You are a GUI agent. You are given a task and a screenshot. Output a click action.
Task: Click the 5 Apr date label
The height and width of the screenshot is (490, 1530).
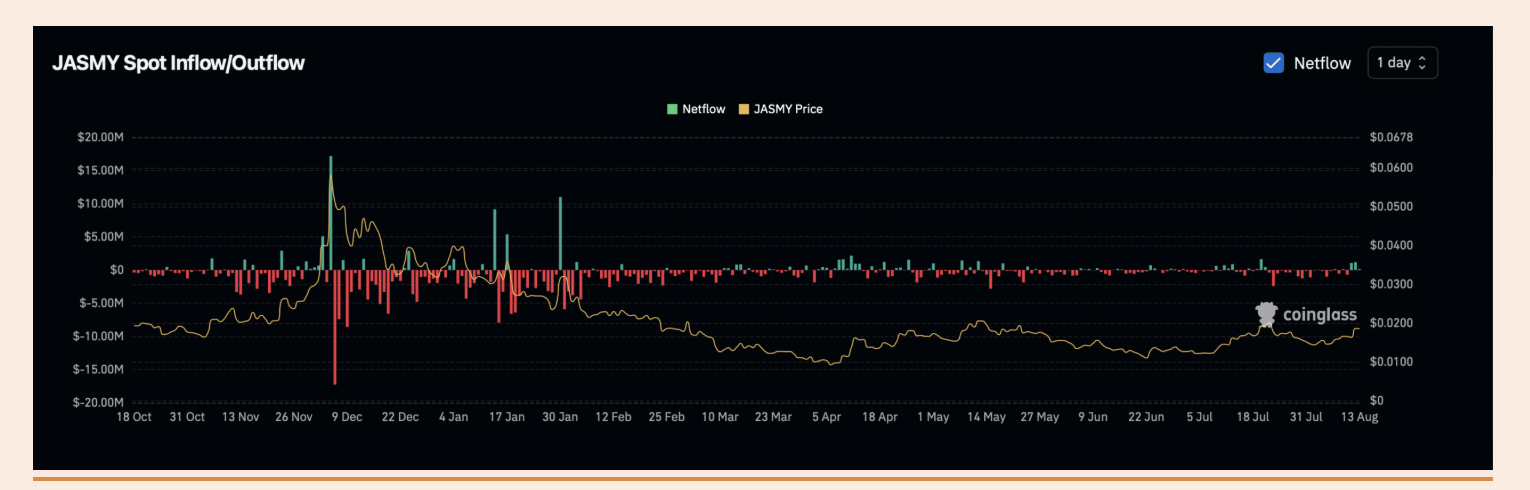tap(827, 417)
